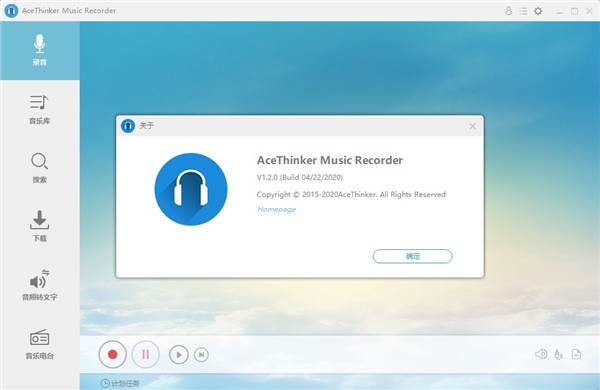This screenshot has height=390, width=600.
Task: Open the 音乐库 music library tab
Action: tap(40, 109)
